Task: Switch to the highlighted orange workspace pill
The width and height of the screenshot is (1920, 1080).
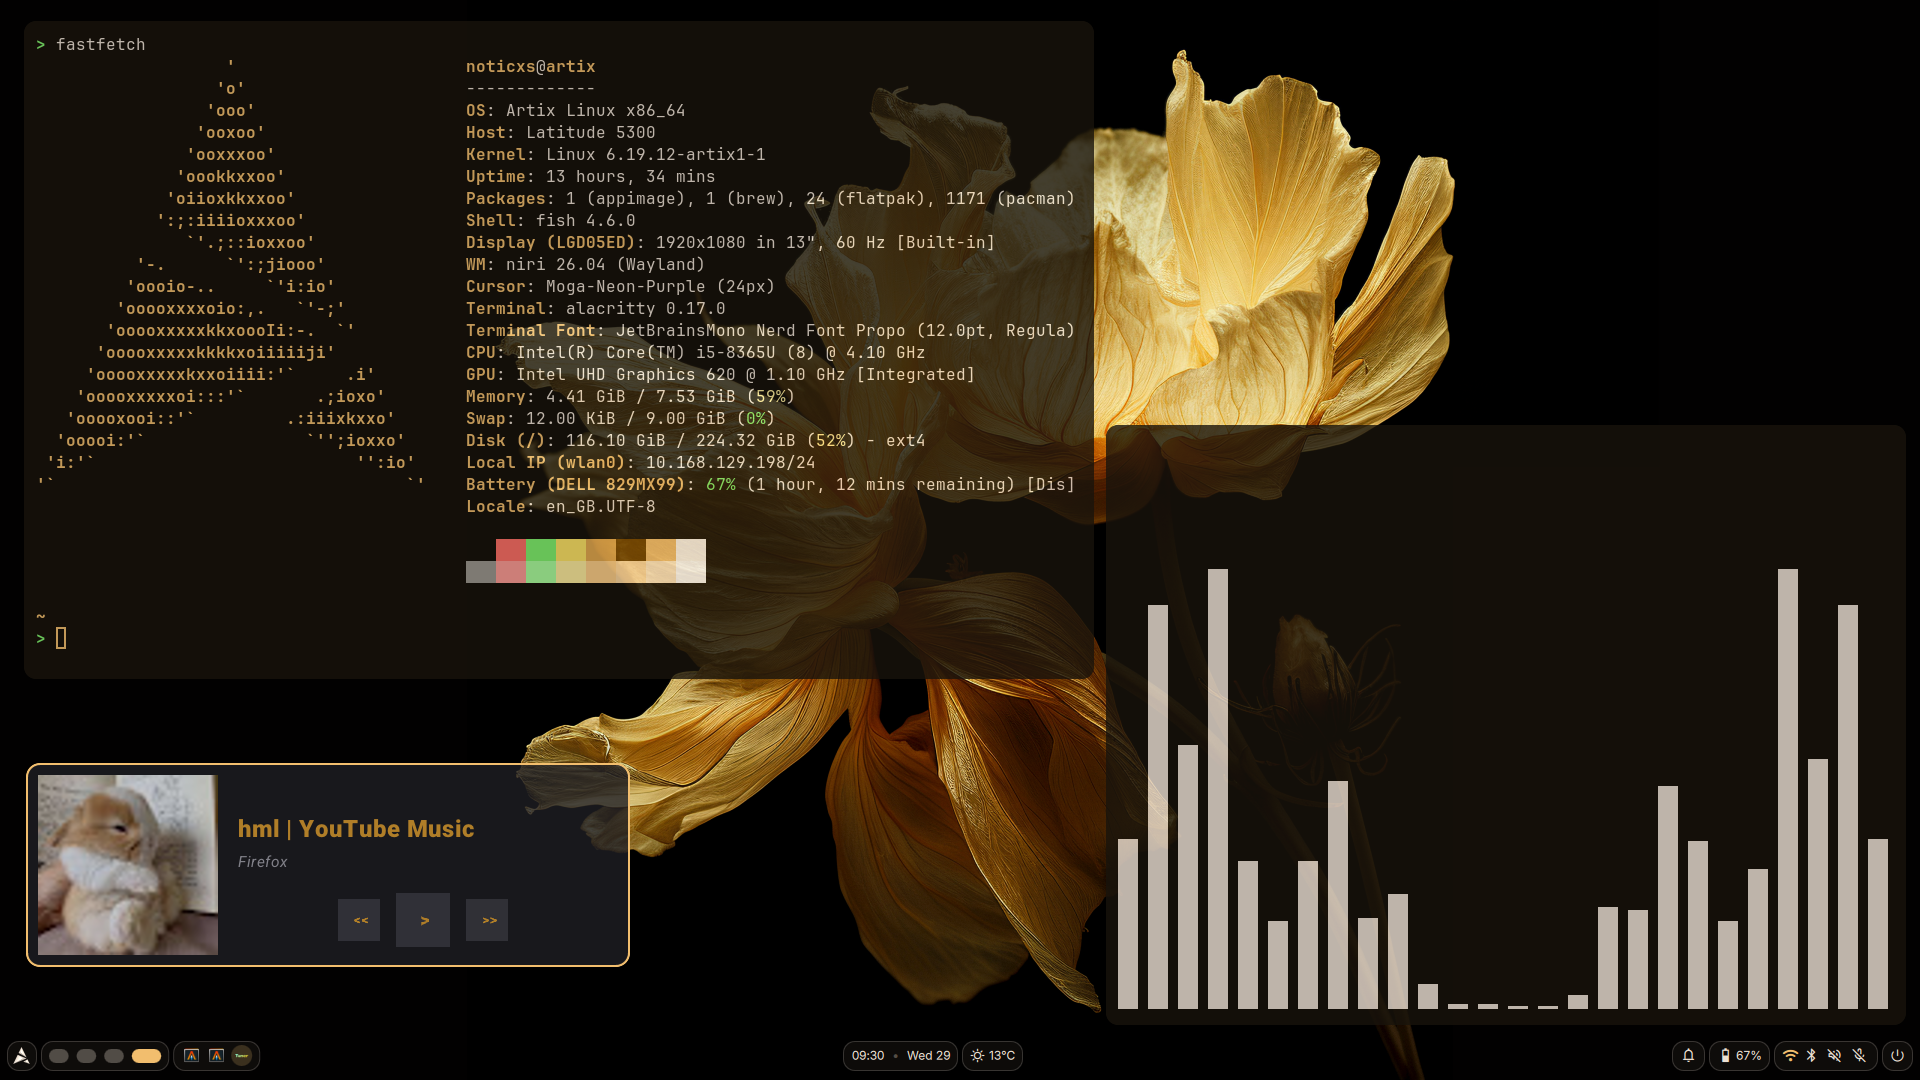Action: point(146,1056)
